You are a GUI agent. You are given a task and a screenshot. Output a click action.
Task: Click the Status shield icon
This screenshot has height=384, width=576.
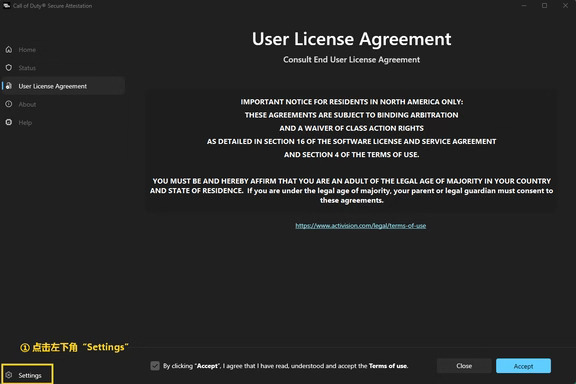(x=9, y=68)
